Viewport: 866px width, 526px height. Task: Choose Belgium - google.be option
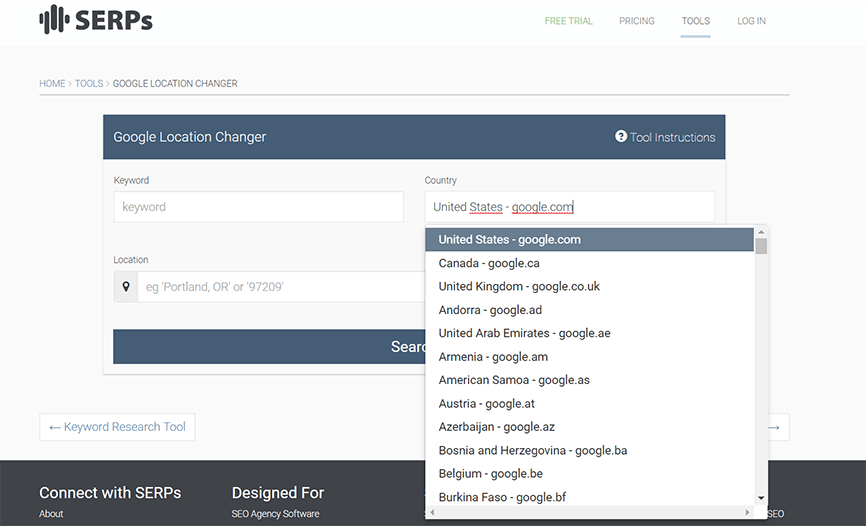(589, 474)
